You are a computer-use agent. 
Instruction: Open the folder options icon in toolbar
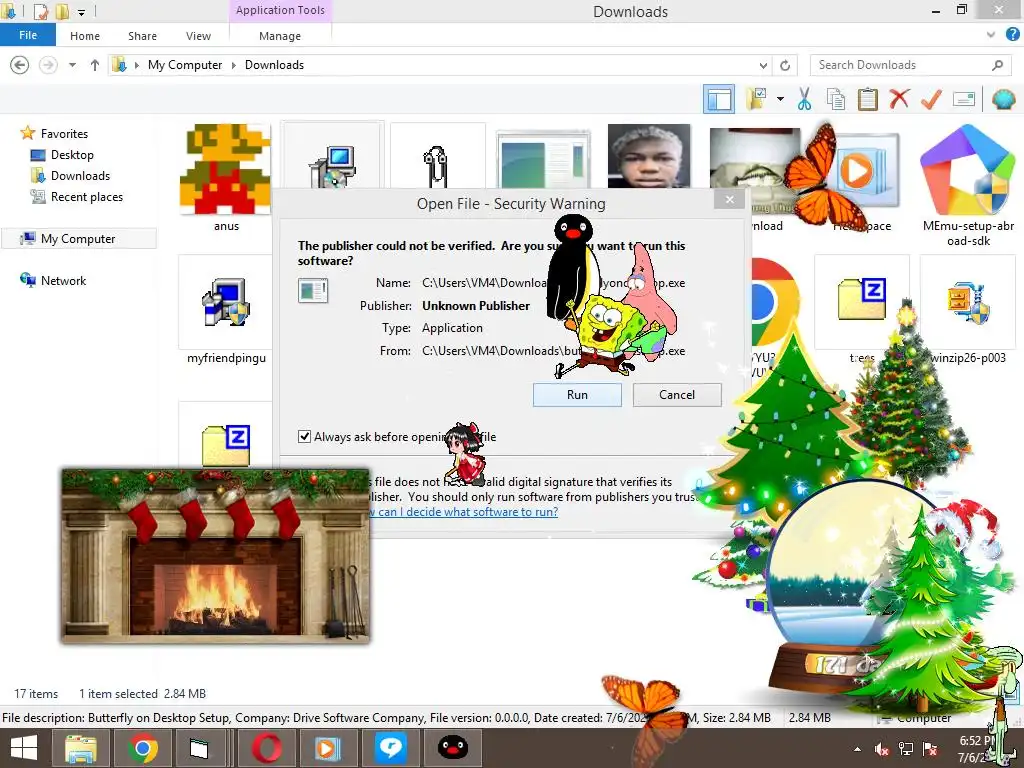tap(757, 100)
